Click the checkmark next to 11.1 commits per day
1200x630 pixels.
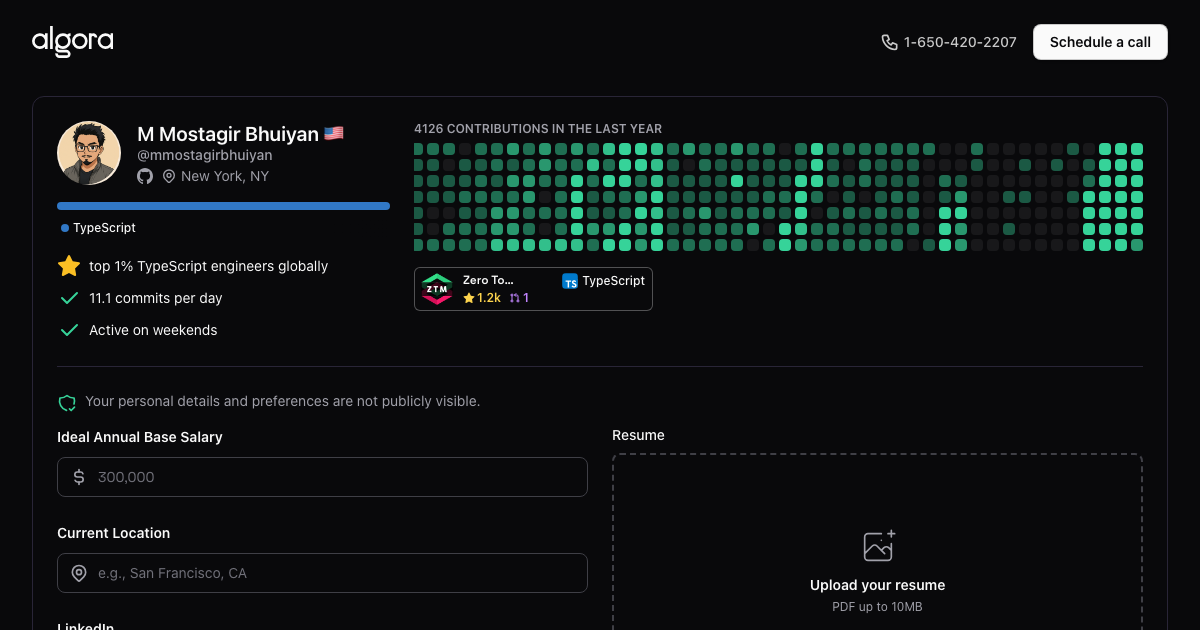pyautogui.click(x=69, y=298)
